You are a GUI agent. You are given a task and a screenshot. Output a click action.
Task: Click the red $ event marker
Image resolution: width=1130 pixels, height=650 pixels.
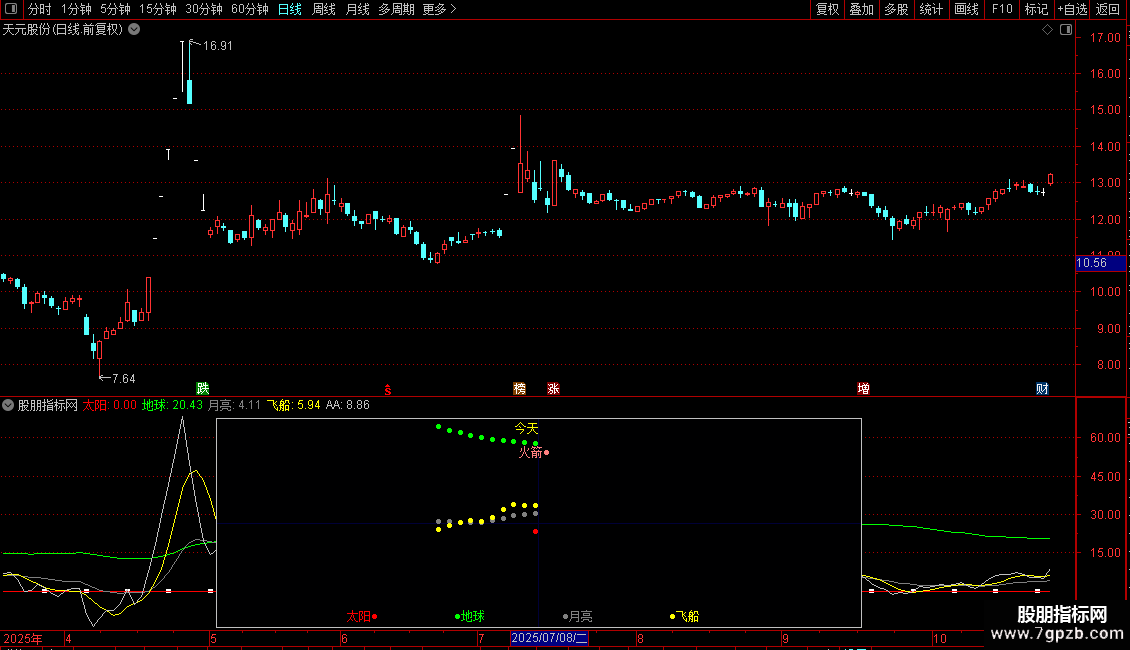tap(387, 389)
